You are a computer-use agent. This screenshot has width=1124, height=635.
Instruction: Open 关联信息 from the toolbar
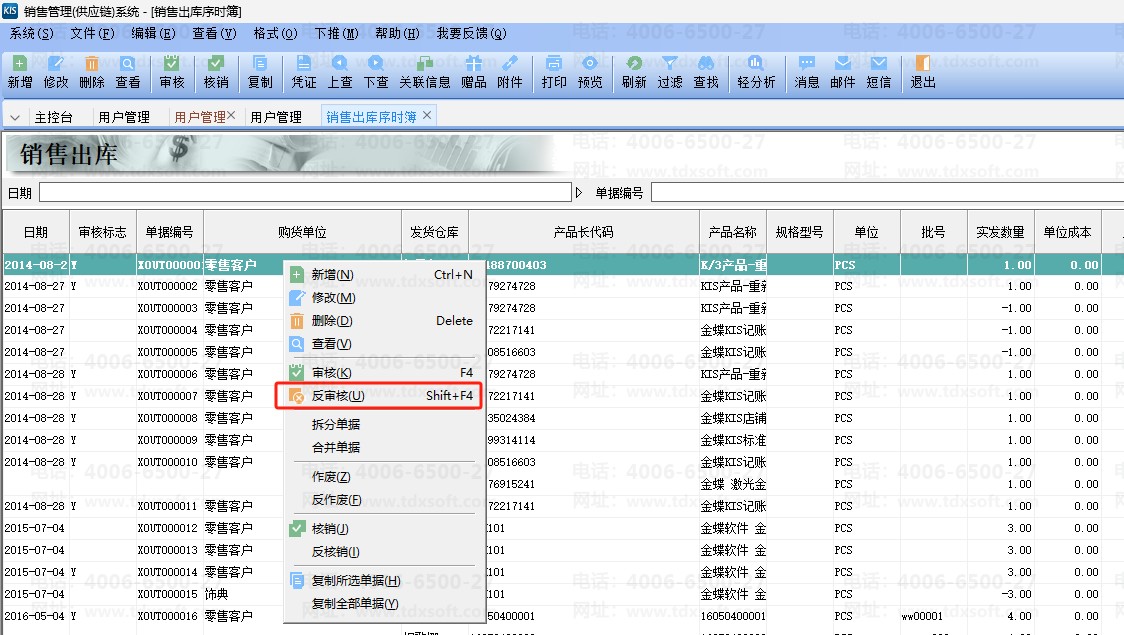point(425,71)
